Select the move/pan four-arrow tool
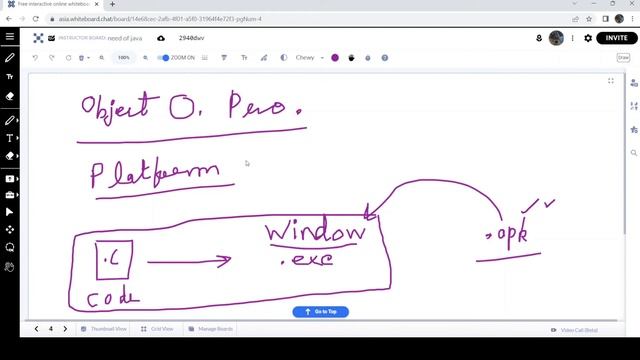The width and height of the screenshot is (640, 360). coord(10,230)
